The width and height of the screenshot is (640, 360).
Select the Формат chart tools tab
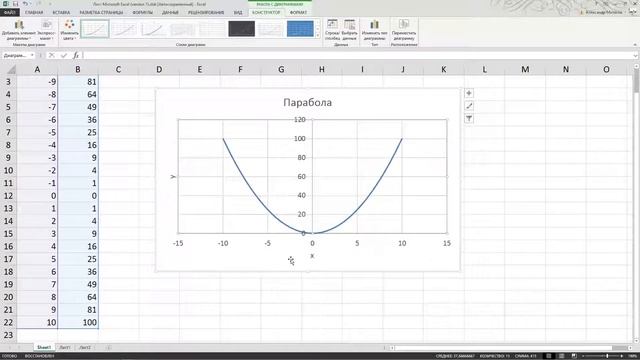coord(298,12)
